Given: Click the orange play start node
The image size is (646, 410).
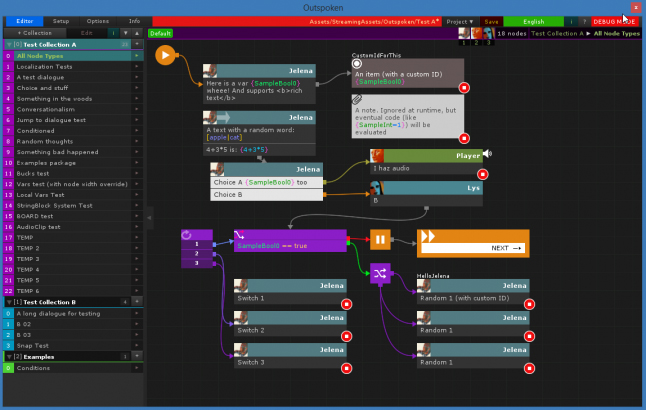Looking at the screenshot, I should coord(165,55).
